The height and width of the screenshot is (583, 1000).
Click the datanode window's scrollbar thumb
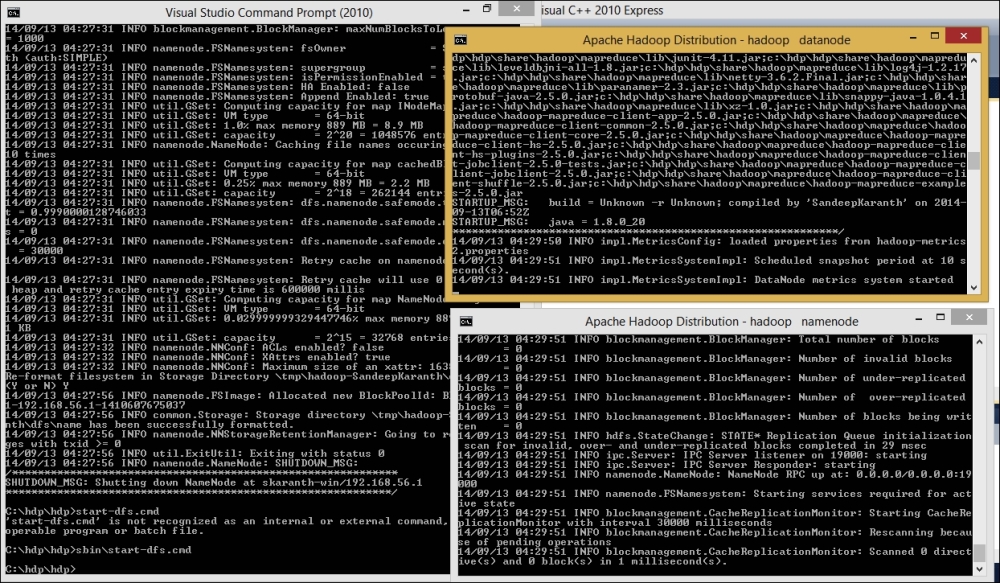coord(974,161)
